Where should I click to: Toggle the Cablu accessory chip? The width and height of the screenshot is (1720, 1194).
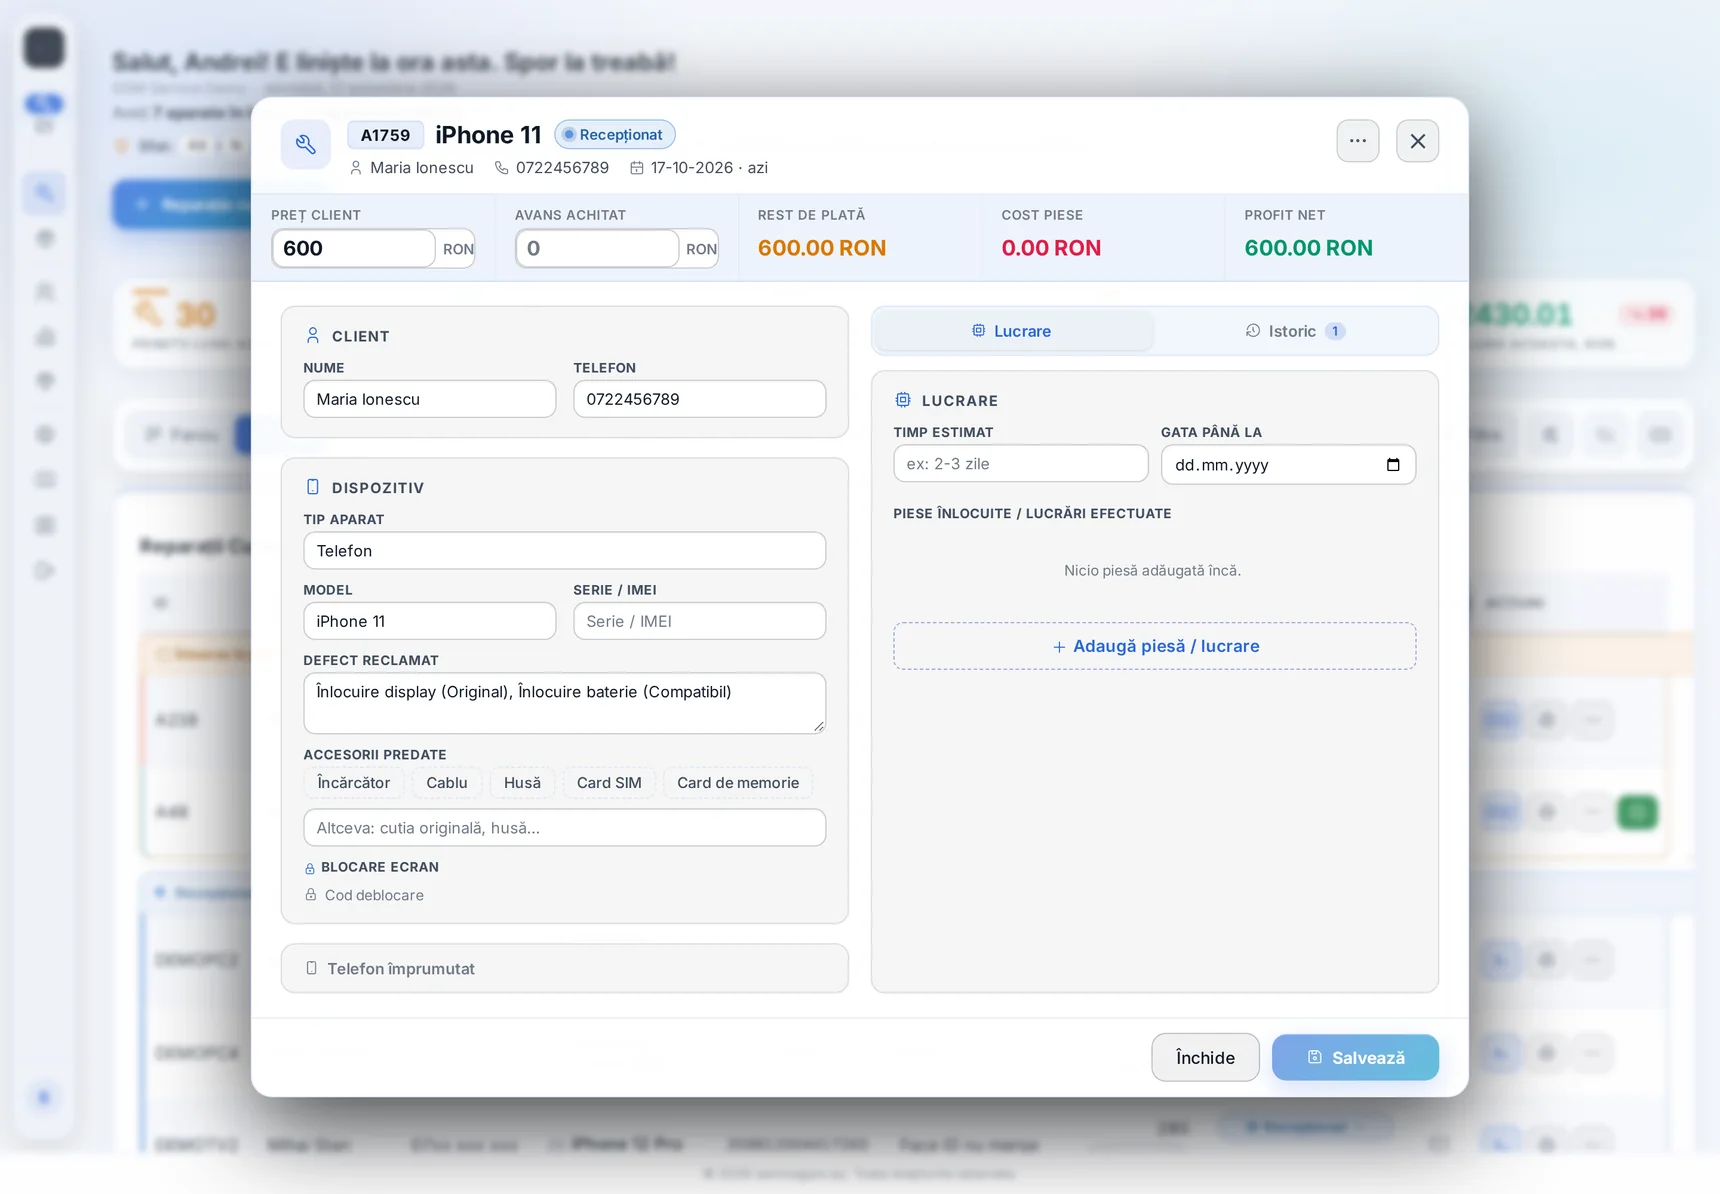447,783
